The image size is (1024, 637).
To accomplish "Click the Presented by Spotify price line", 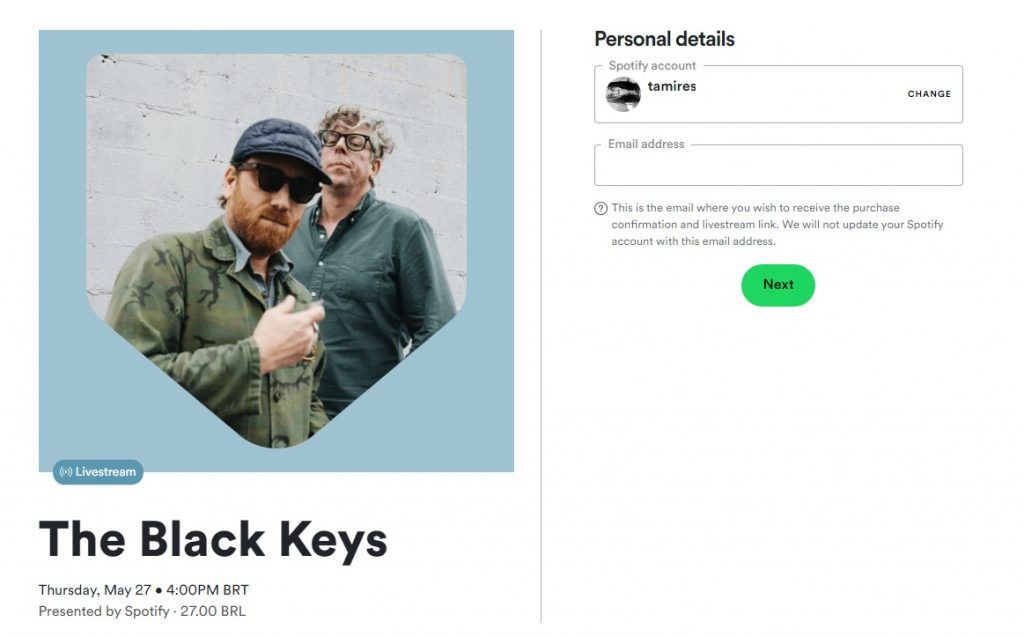I will tap(142, 612).
